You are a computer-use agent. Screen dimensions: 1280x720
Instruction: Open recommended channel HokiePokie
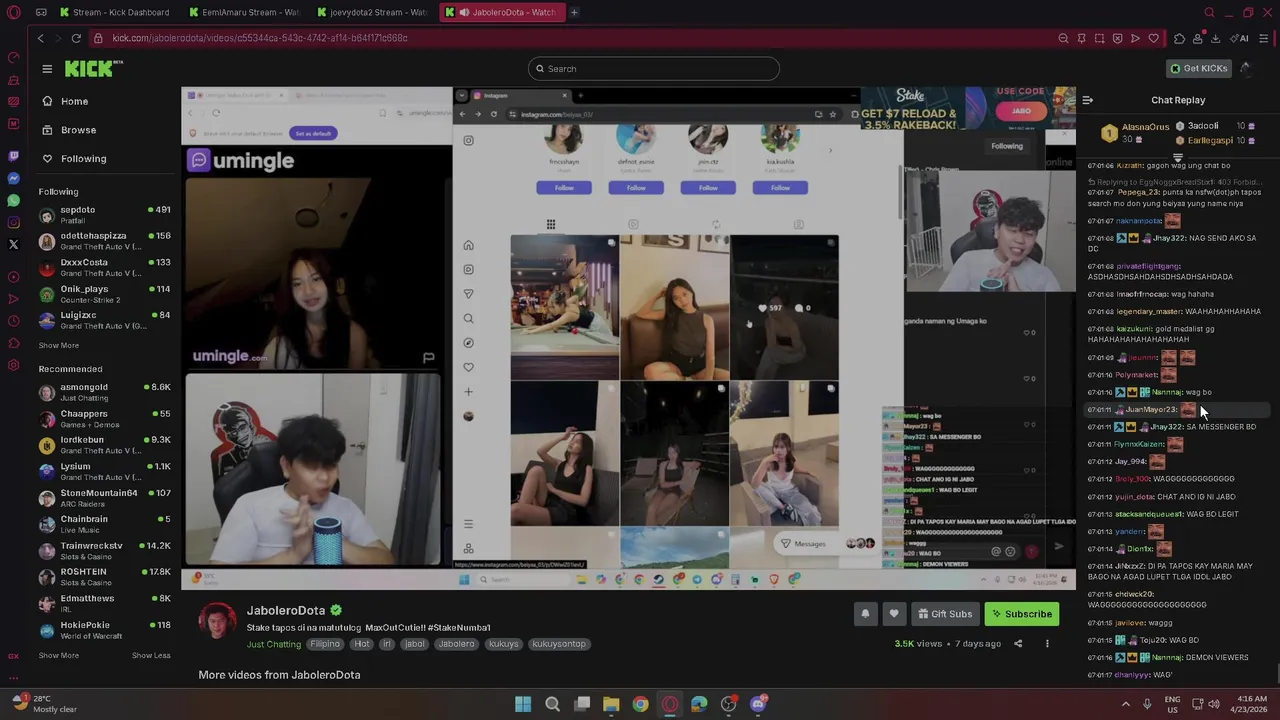coord(104,629)
